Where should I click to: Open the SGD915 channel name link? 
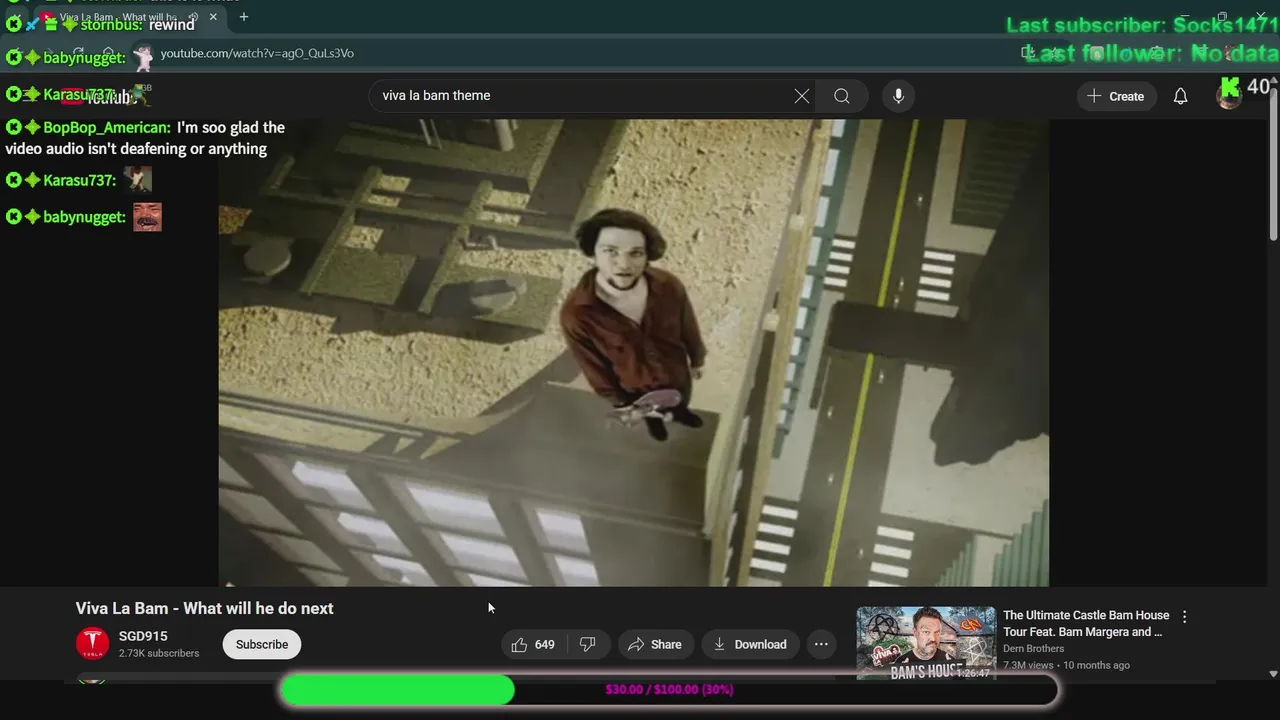pos(143,636)
